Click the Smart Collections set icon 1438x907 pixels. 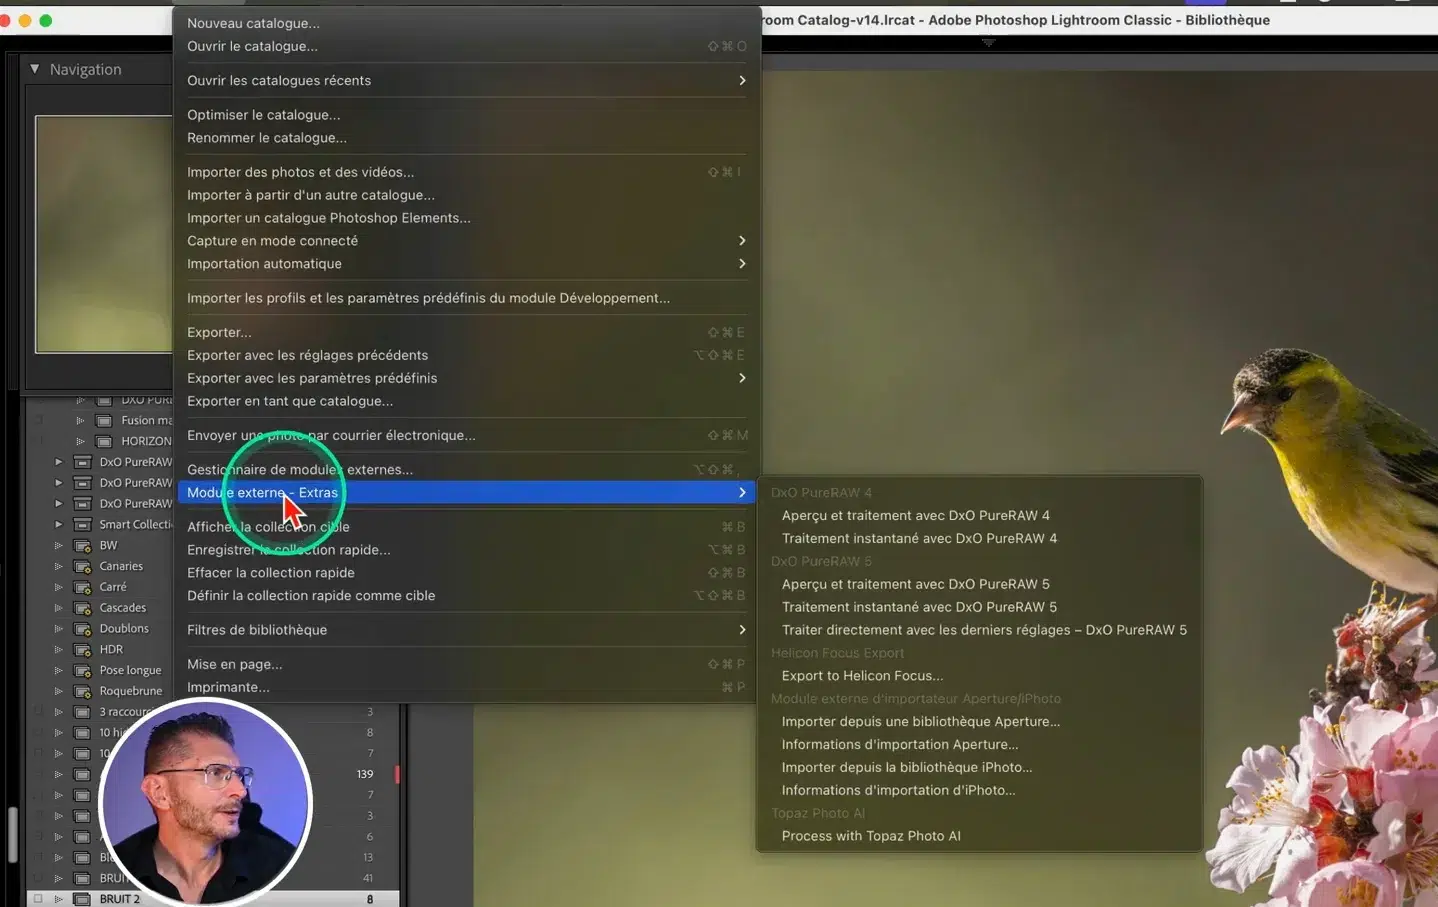(x=82, y=525)
